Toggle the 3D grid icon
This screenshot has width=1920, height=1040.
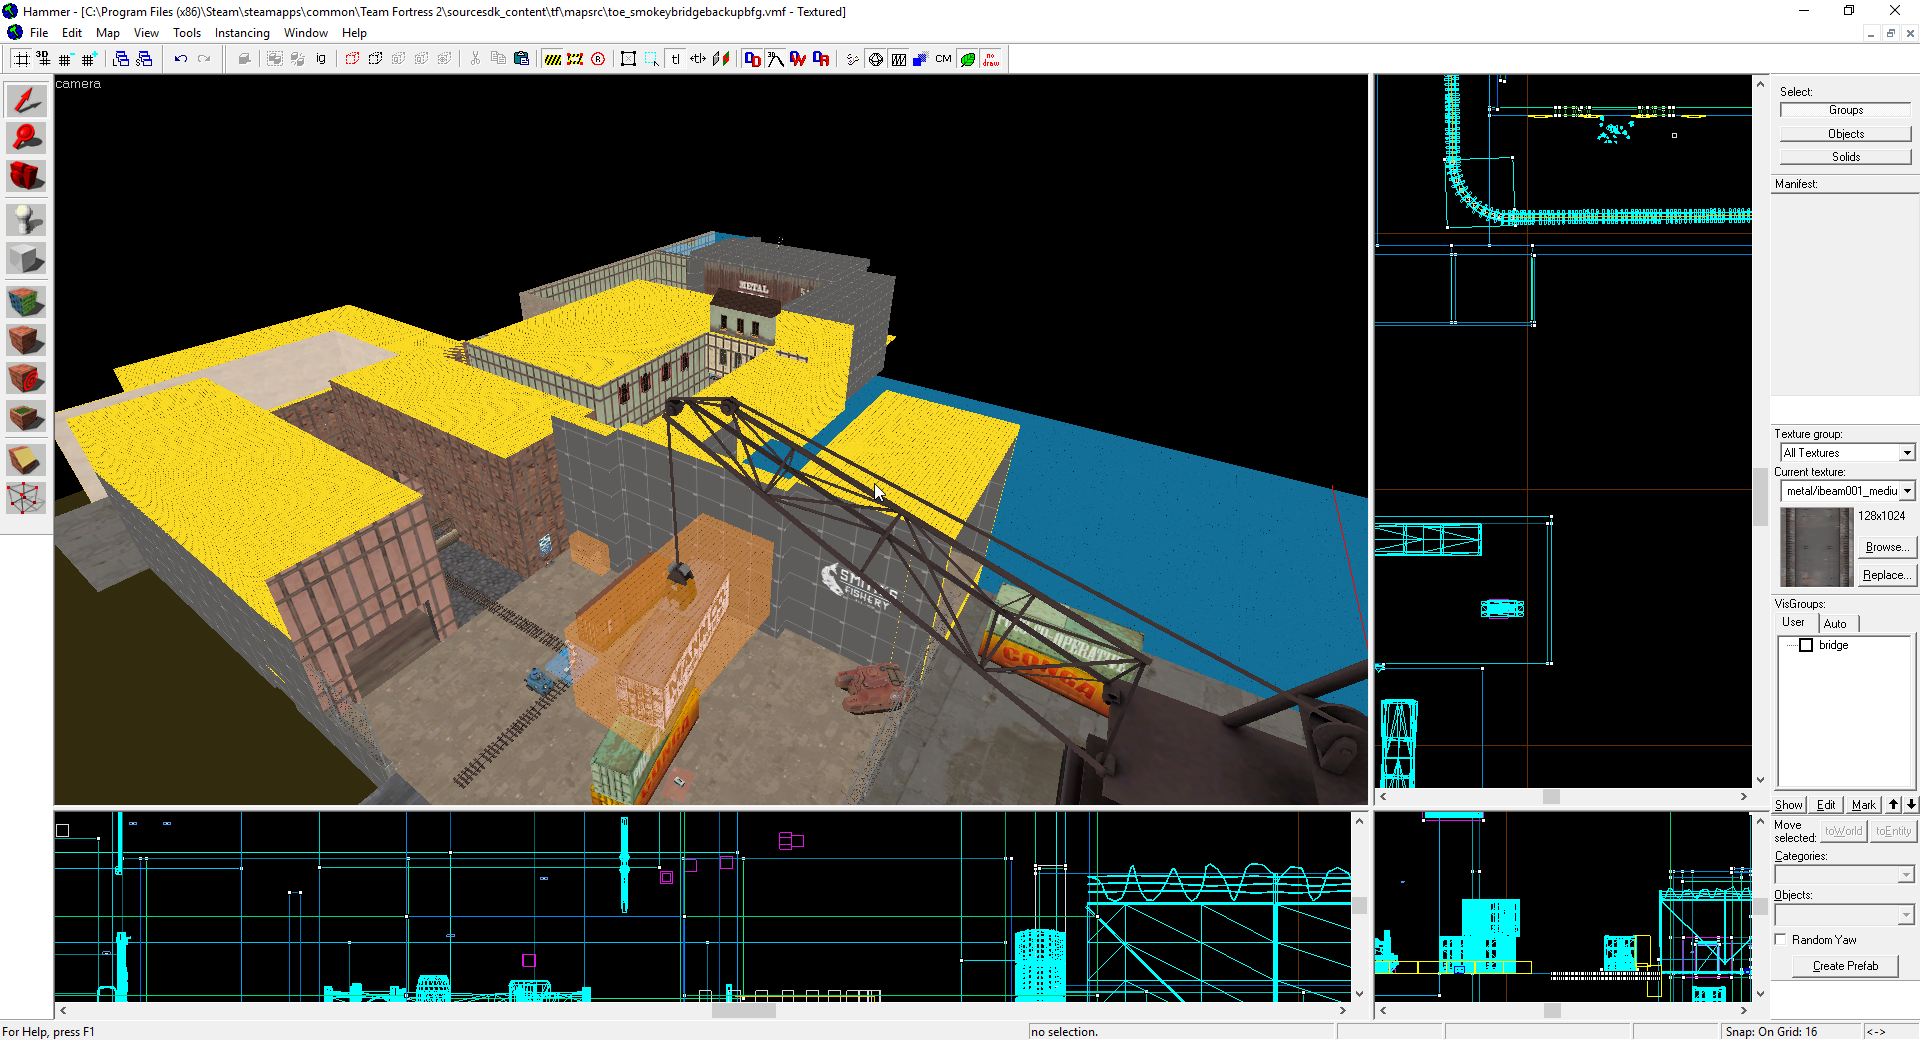tap(43, 59)
